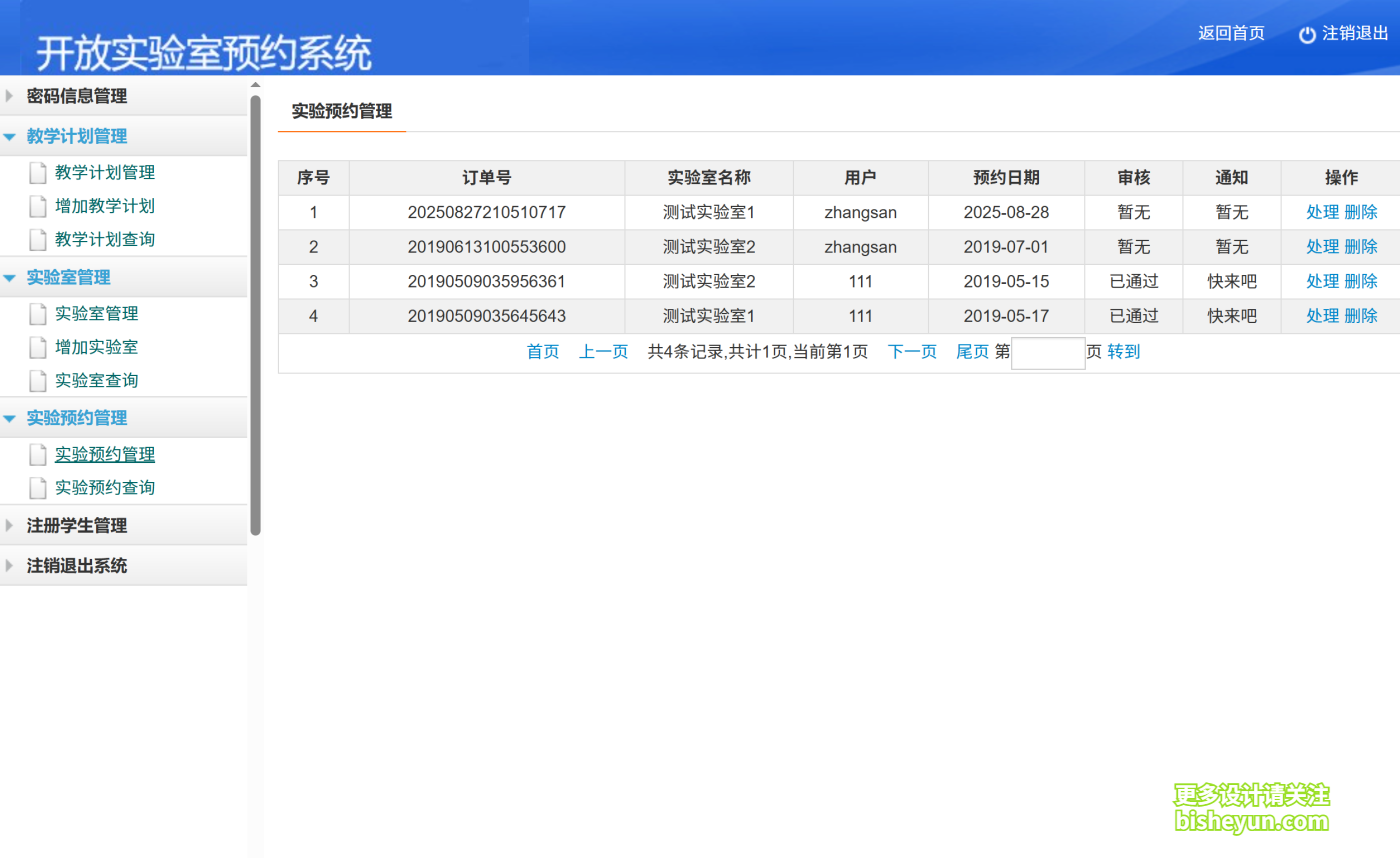1400x858 pixels.
Task: Click the power icon beside 注销退出
Action: pos(1307,34)
